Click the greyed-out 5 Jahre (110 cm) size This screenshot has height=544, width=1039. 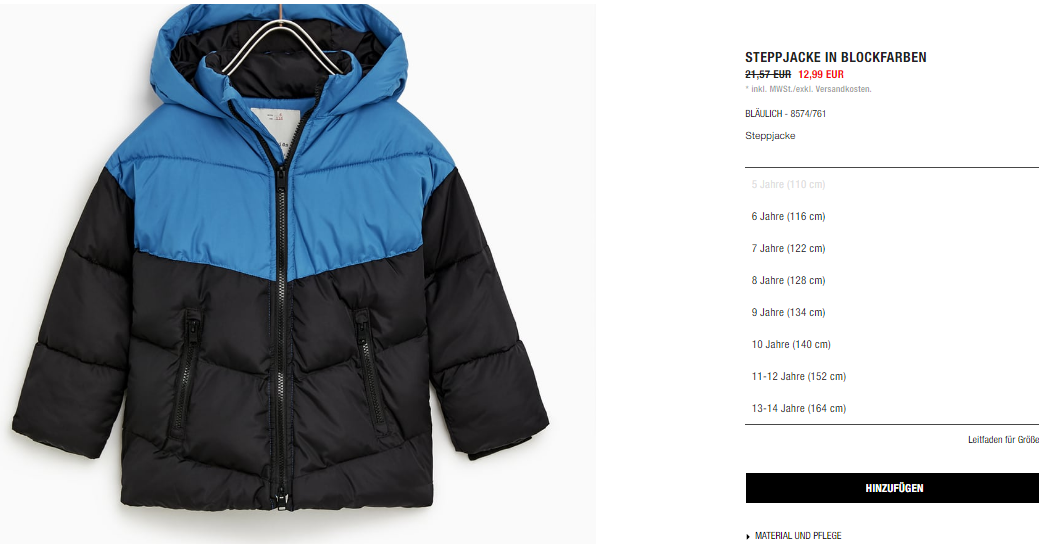click(892, 184)
